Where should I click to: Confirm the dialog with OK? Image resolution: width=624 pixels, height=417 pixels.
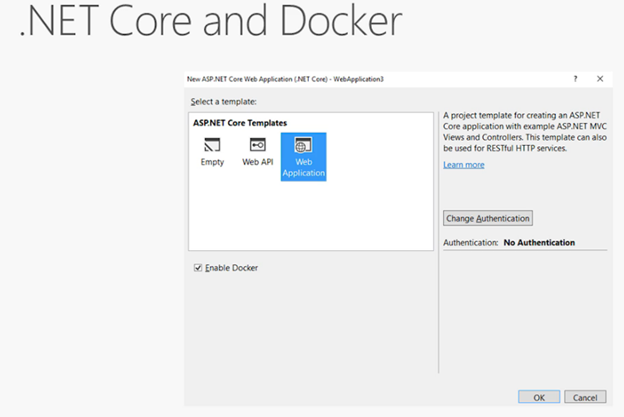pyautogui.click(x=539, y=397)
